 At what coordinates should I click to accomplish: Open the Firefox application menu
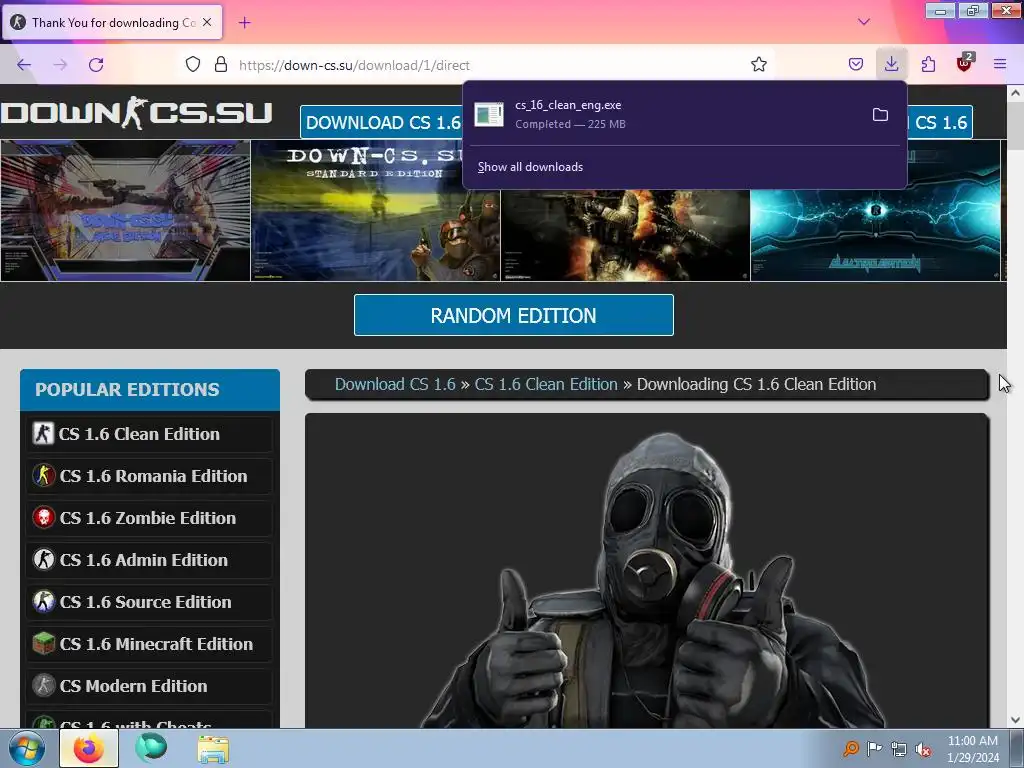[x=1000, y=64]
